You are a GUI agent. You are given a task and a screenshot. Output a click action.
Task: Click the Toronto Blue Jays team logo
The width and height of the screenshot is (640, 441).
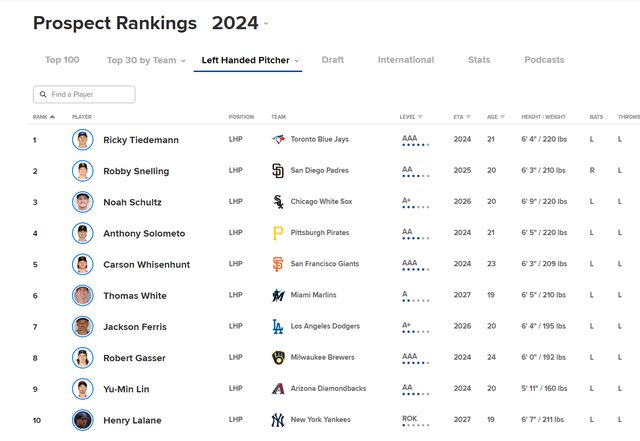pos(278,140)
